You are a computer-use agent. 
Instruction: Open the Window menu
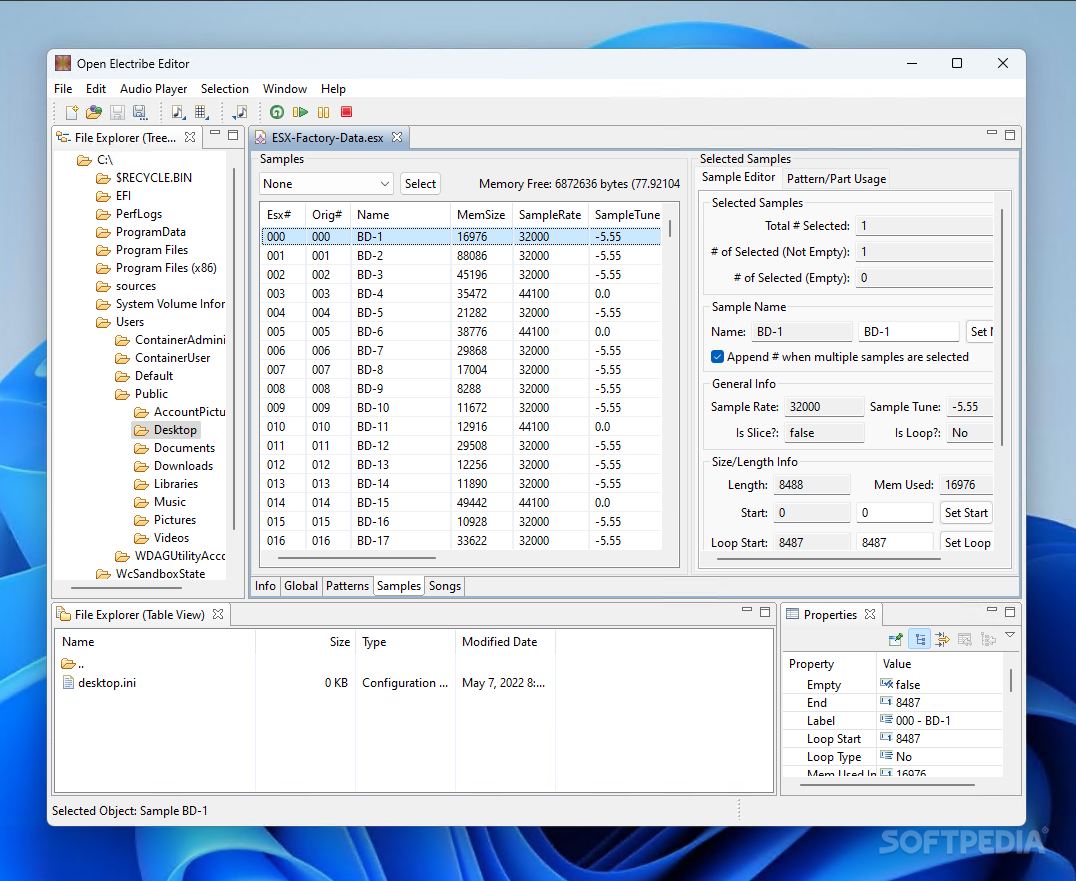pyautogui.click(x=285, y=89)
